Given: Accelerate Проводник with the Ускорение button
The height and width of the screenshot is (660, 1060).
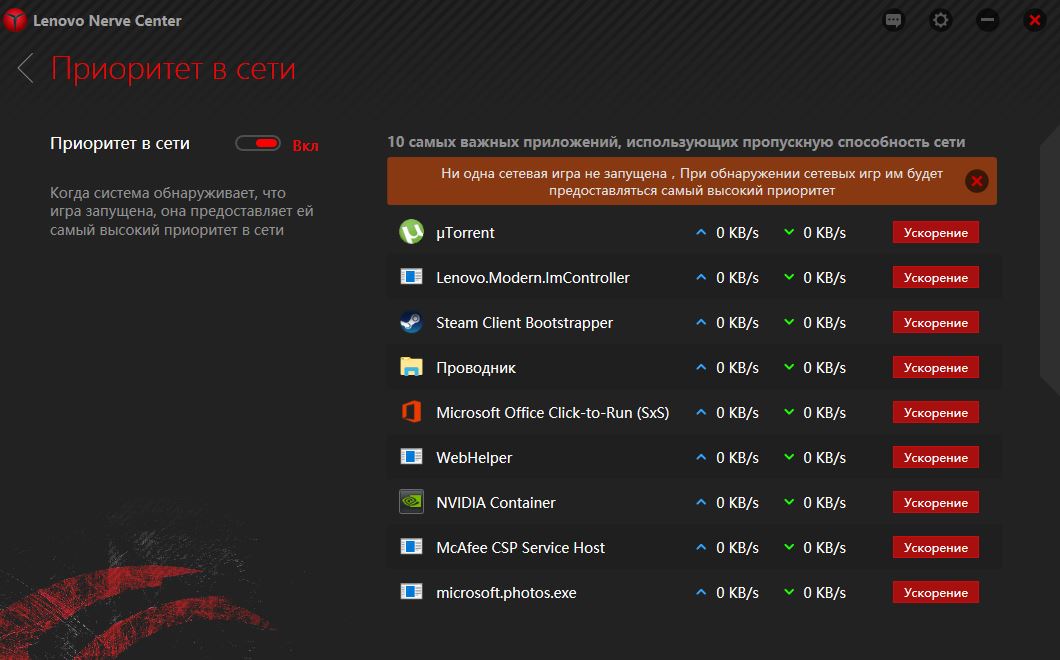Looking at the screenshot, I should click(x=936, y=367).
